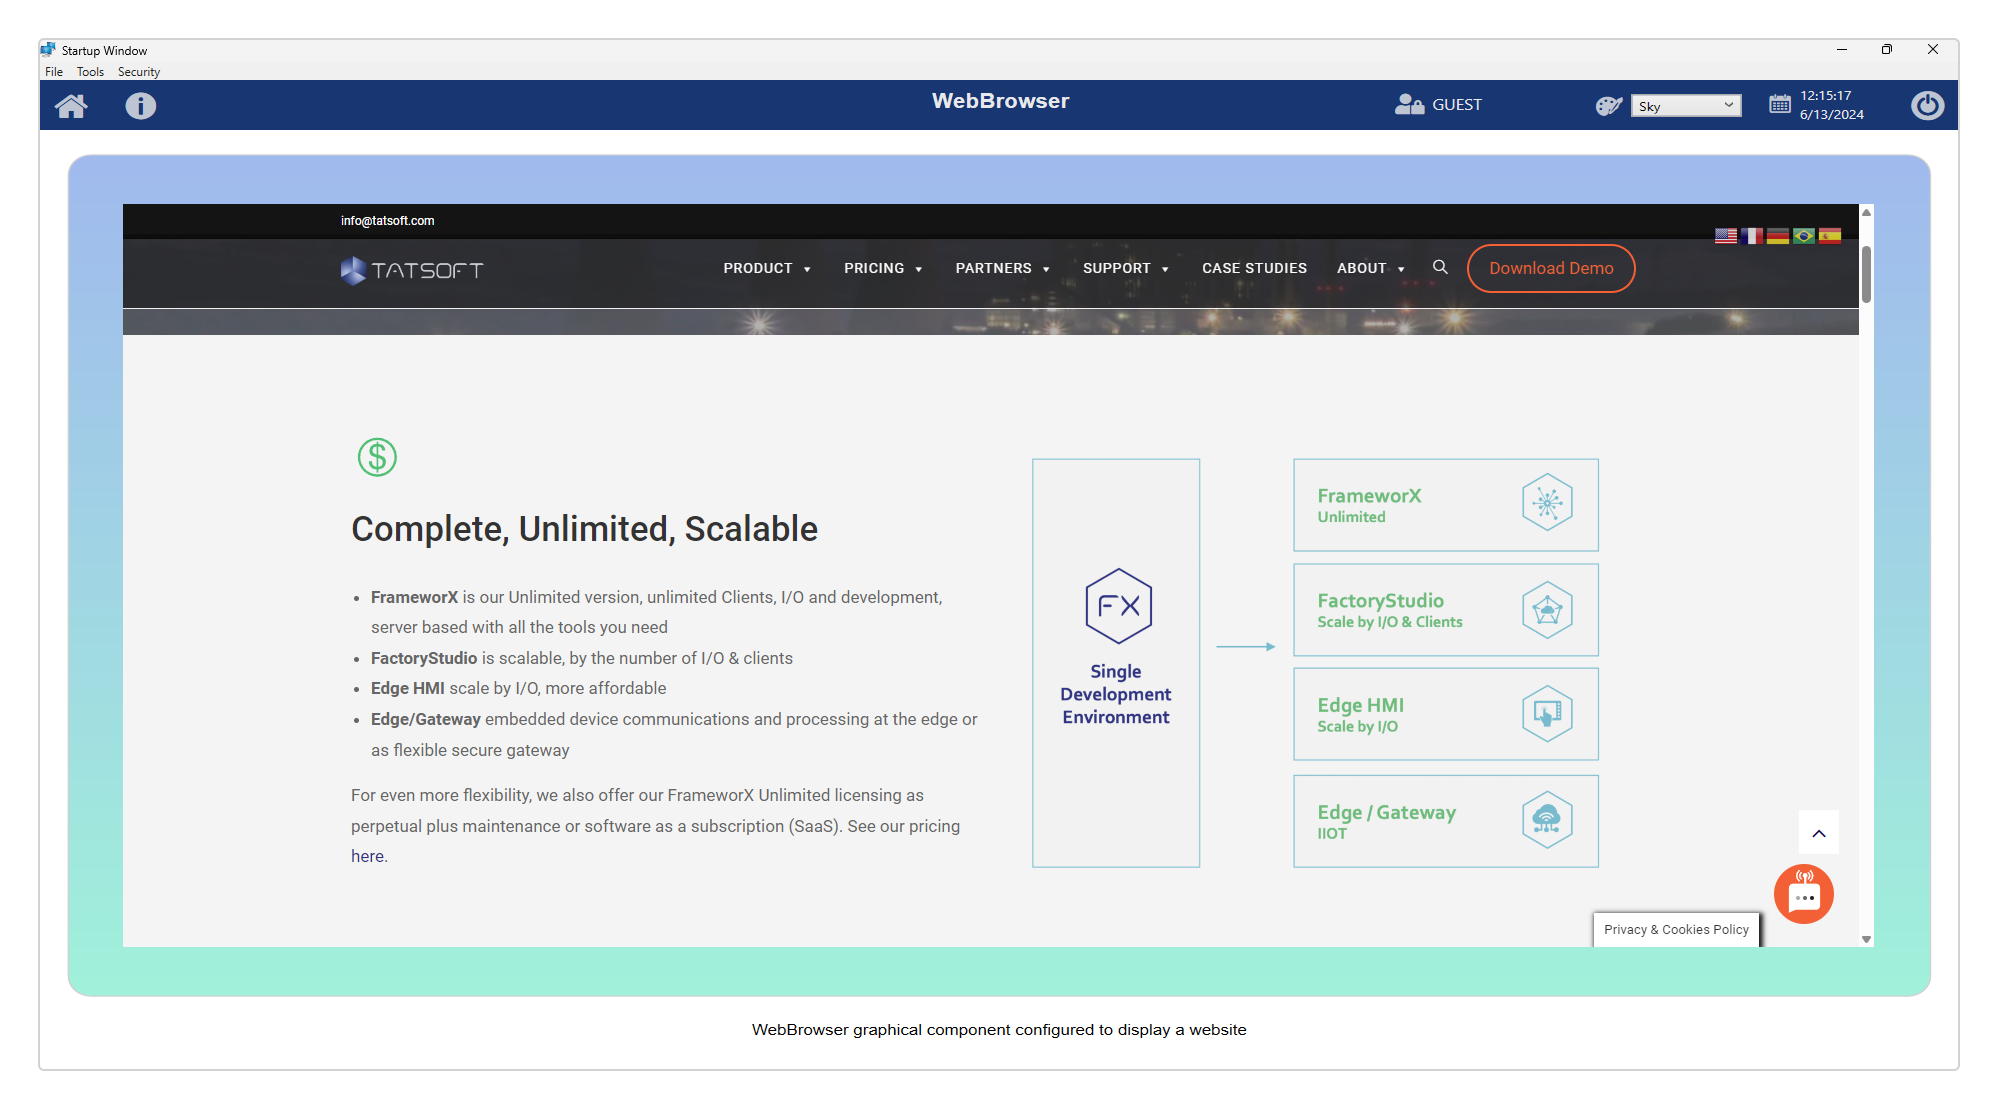Click the Download Demo button
The height and width of the screenshot is (1109, 1998).
pos(1550,268)
